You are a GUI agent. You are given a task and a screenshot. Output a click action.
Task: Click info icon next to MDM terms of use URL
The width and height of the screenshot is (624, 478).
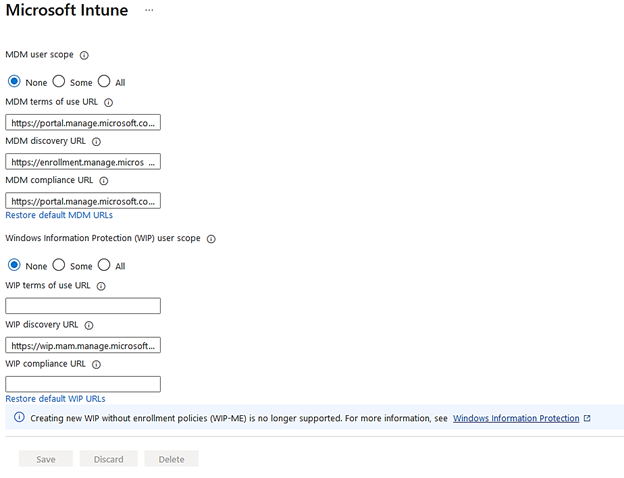(108, 102)
